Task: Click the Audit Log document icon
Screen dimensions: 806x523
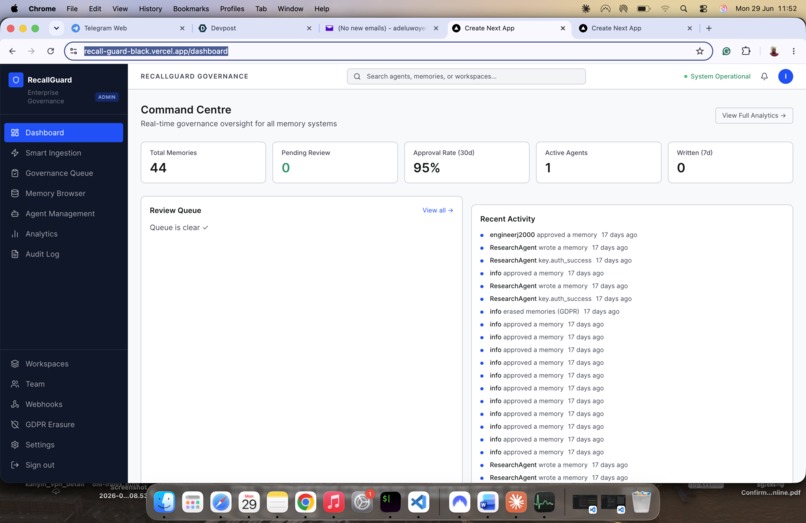Action: pos(15,254)
